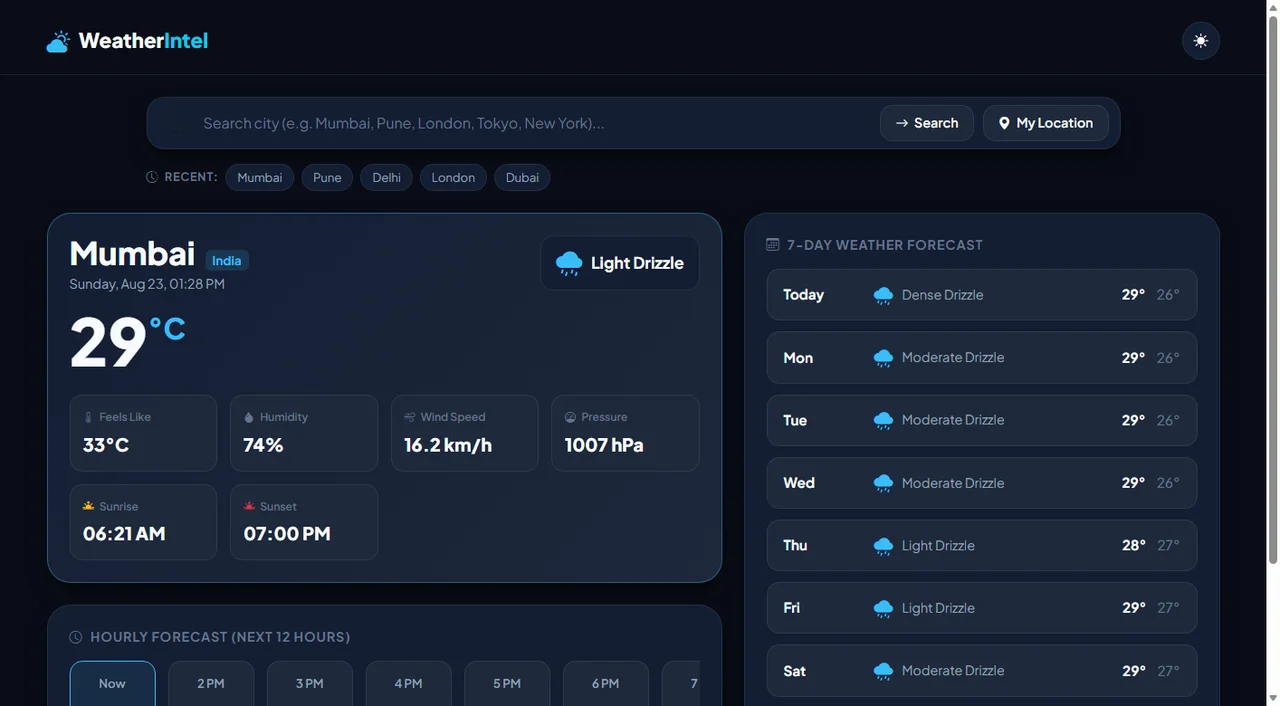Click the Wed day label

point(799,483)
